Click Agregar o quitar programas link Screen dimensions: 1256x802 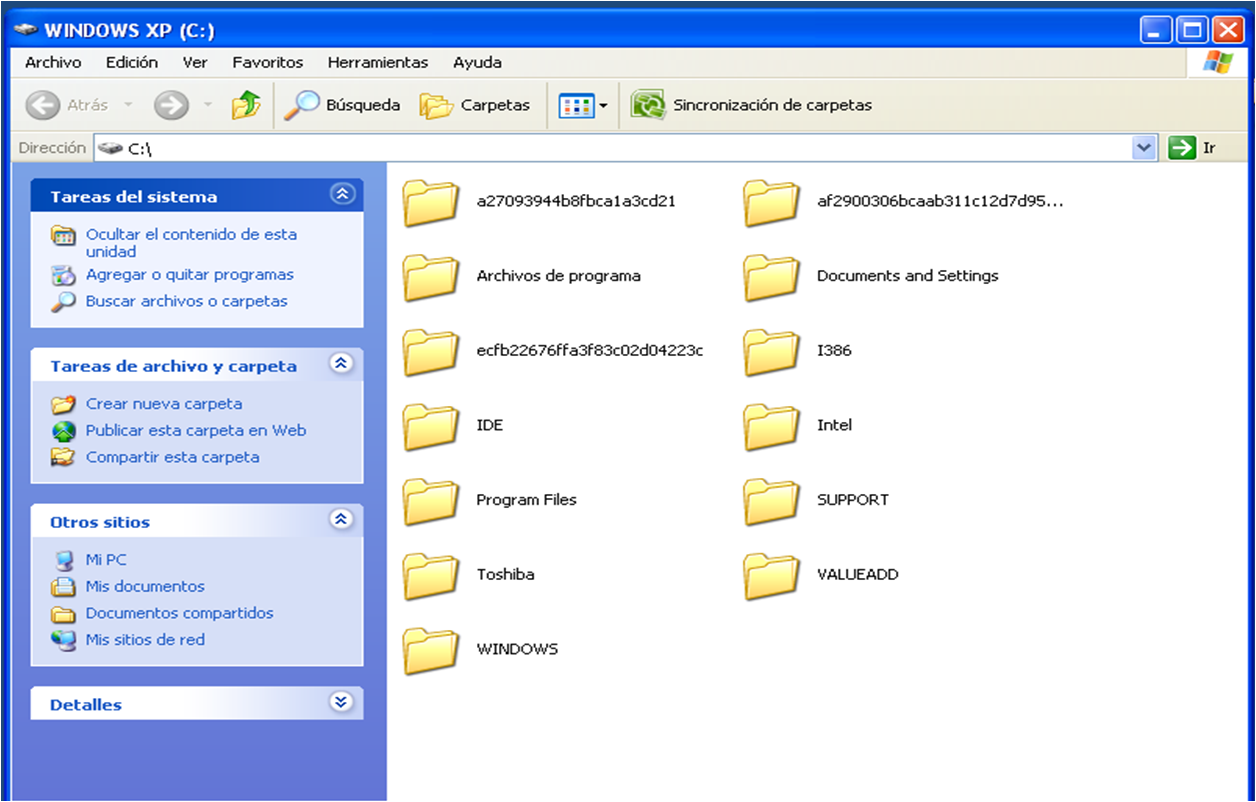coord(189,274)
